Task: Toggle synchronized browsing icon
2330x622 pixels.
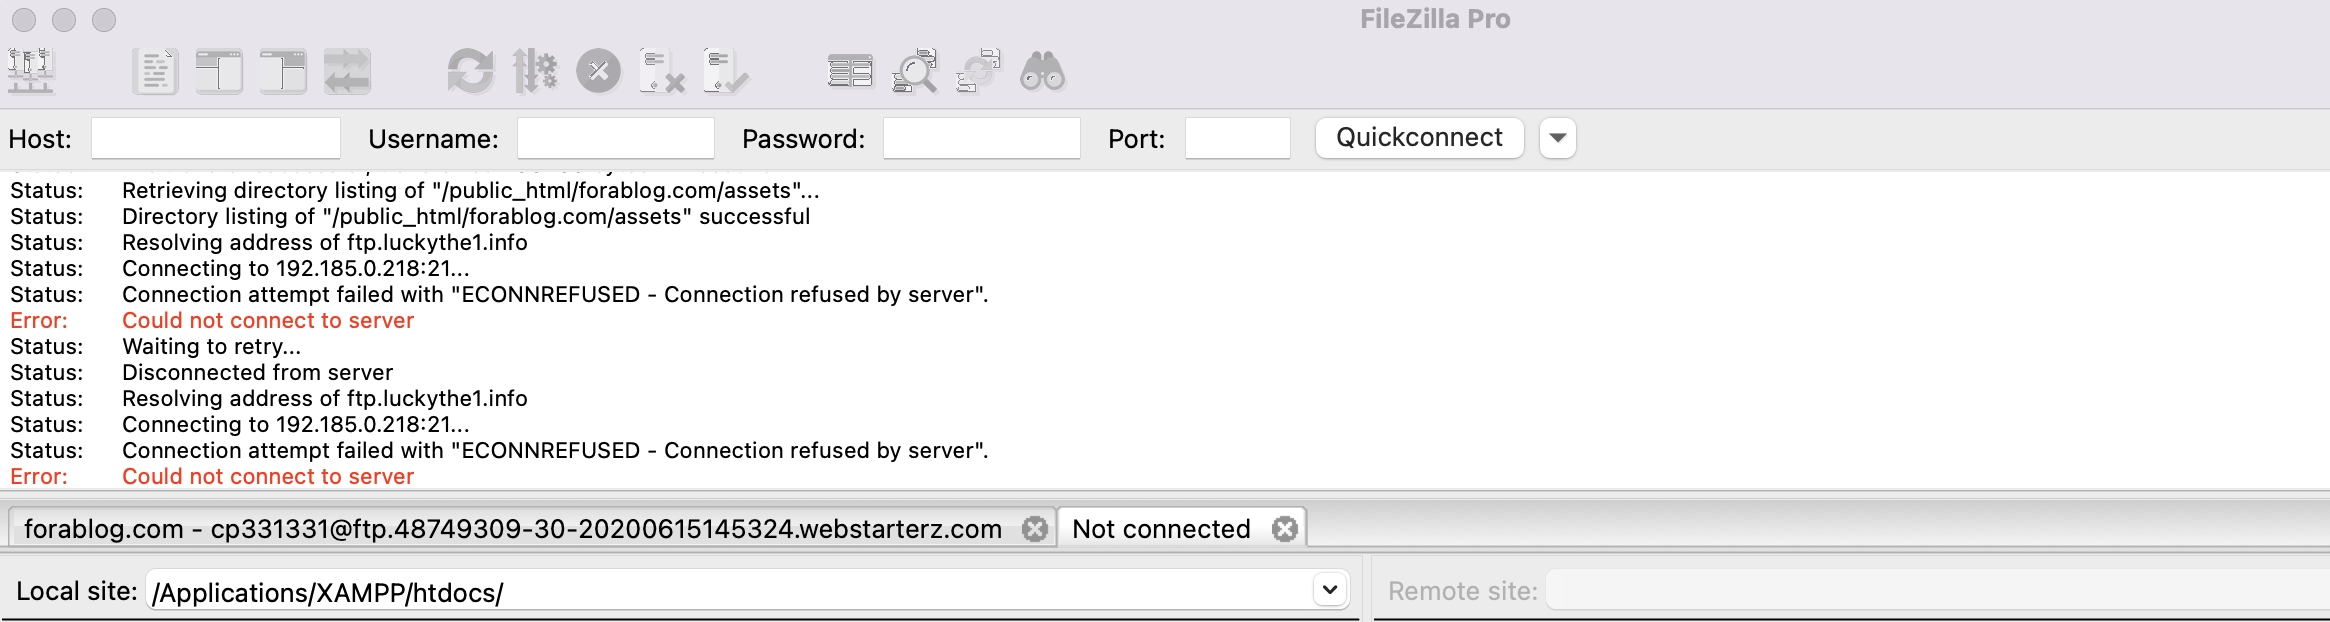Action: coord(978,71)
